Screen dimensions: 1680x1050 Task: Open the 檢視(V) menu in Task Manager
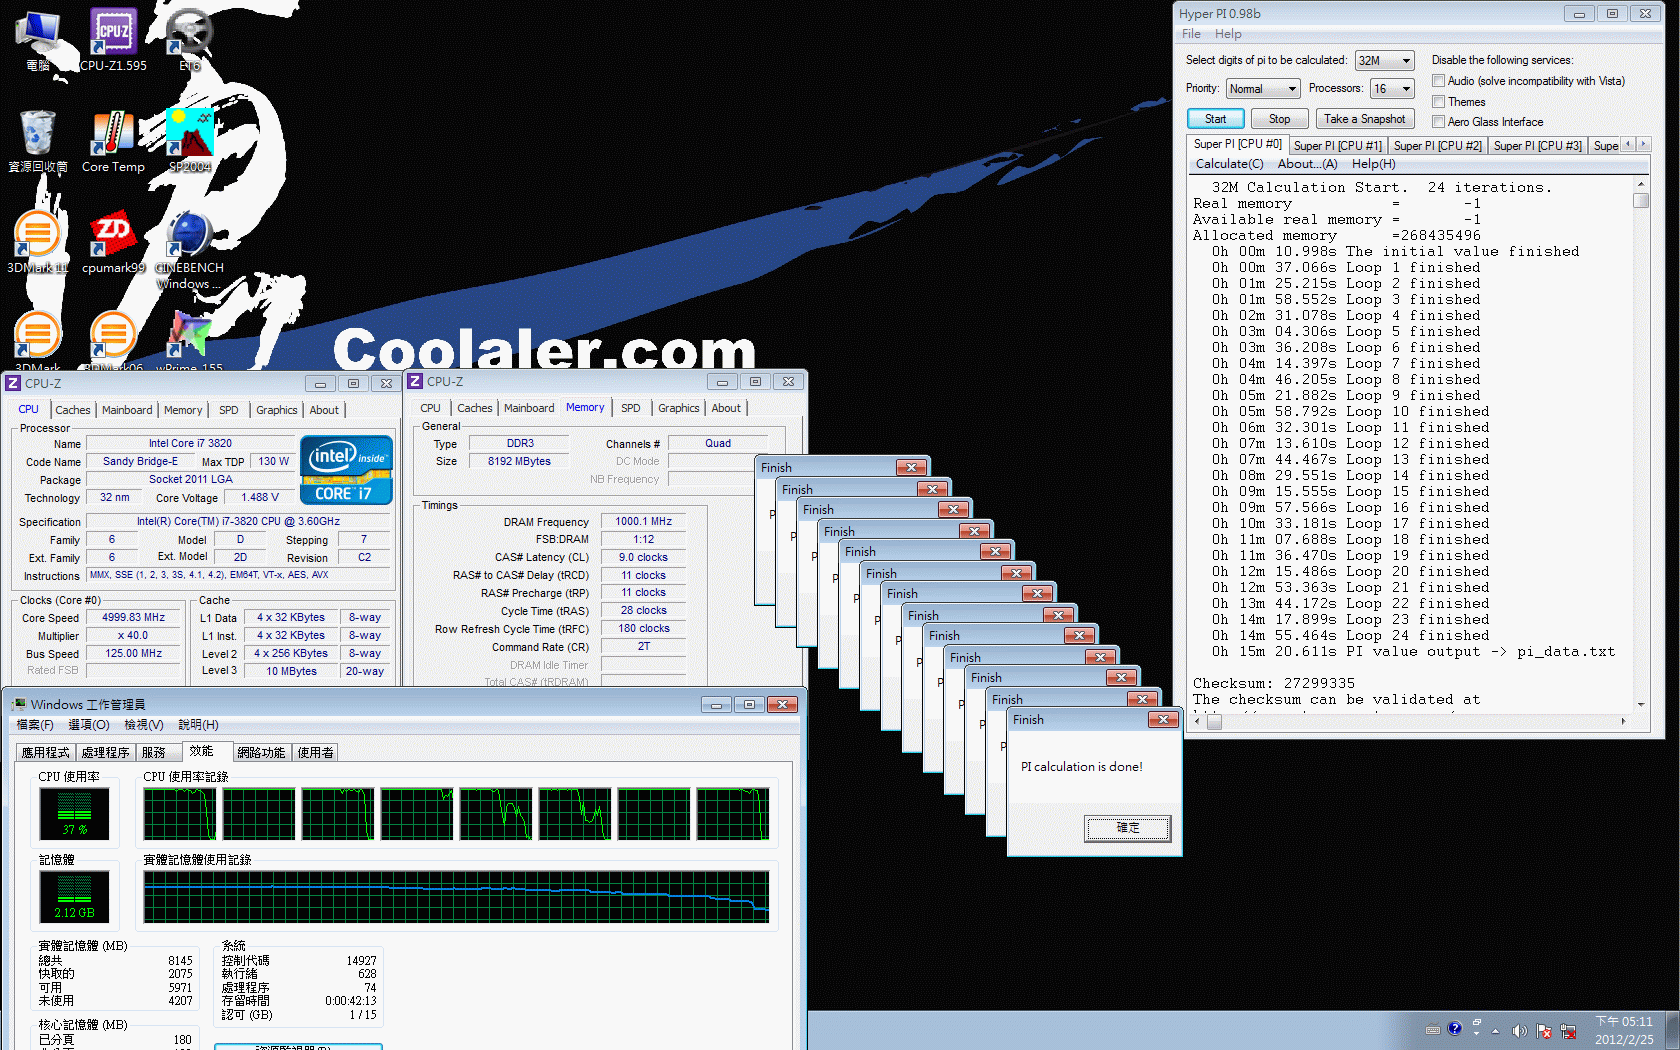point(144,725)
